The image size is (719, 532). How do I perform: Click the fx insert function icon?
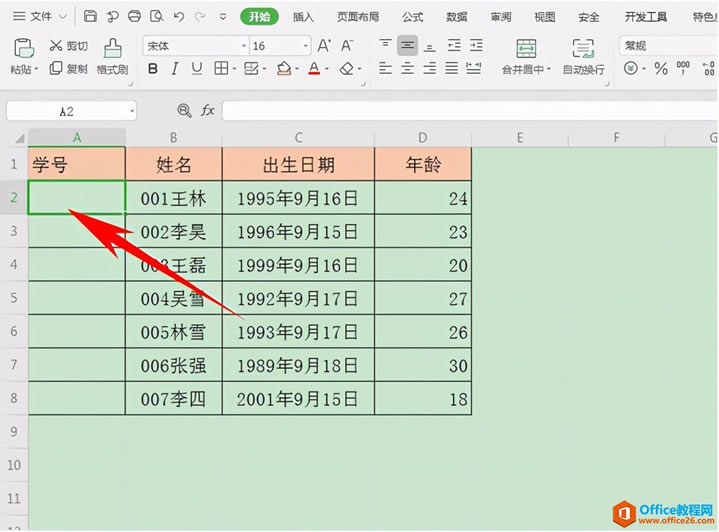[x=208, y=110]
